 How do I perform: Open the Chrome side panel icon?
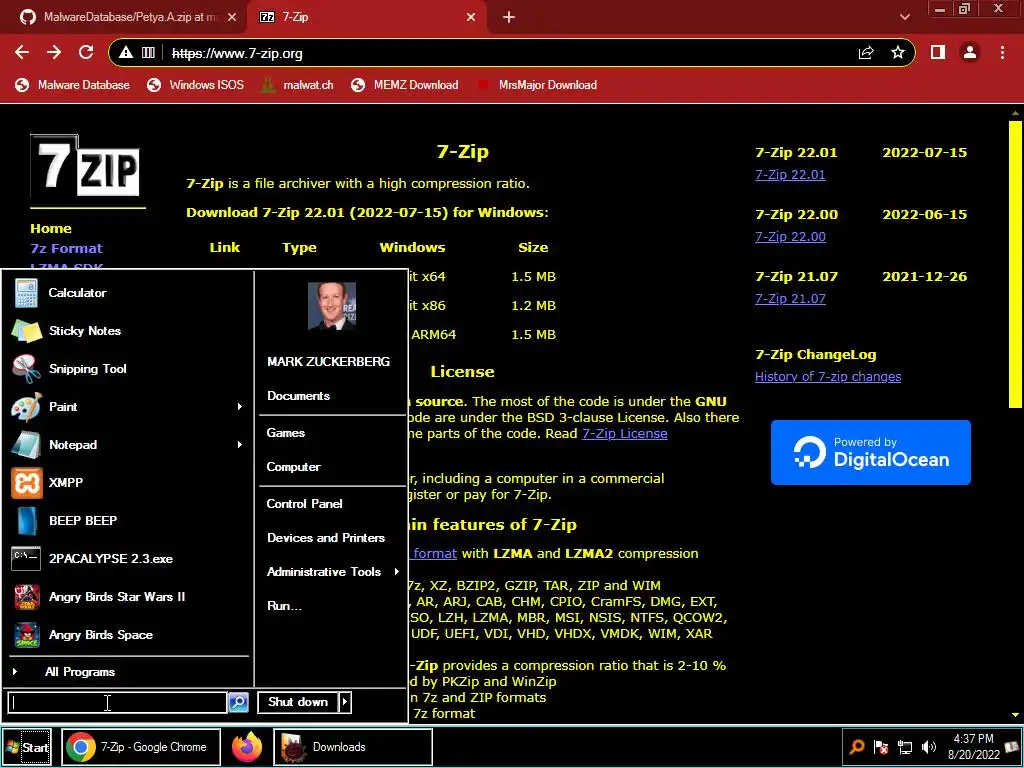(938, 53)
